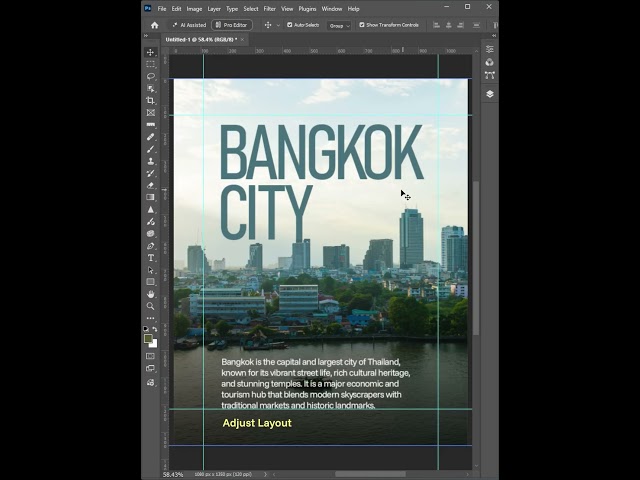The width and height of the screenshot is (640, 480).
Task: Select the Gradient tool
Action: click(x=151, y=197)
